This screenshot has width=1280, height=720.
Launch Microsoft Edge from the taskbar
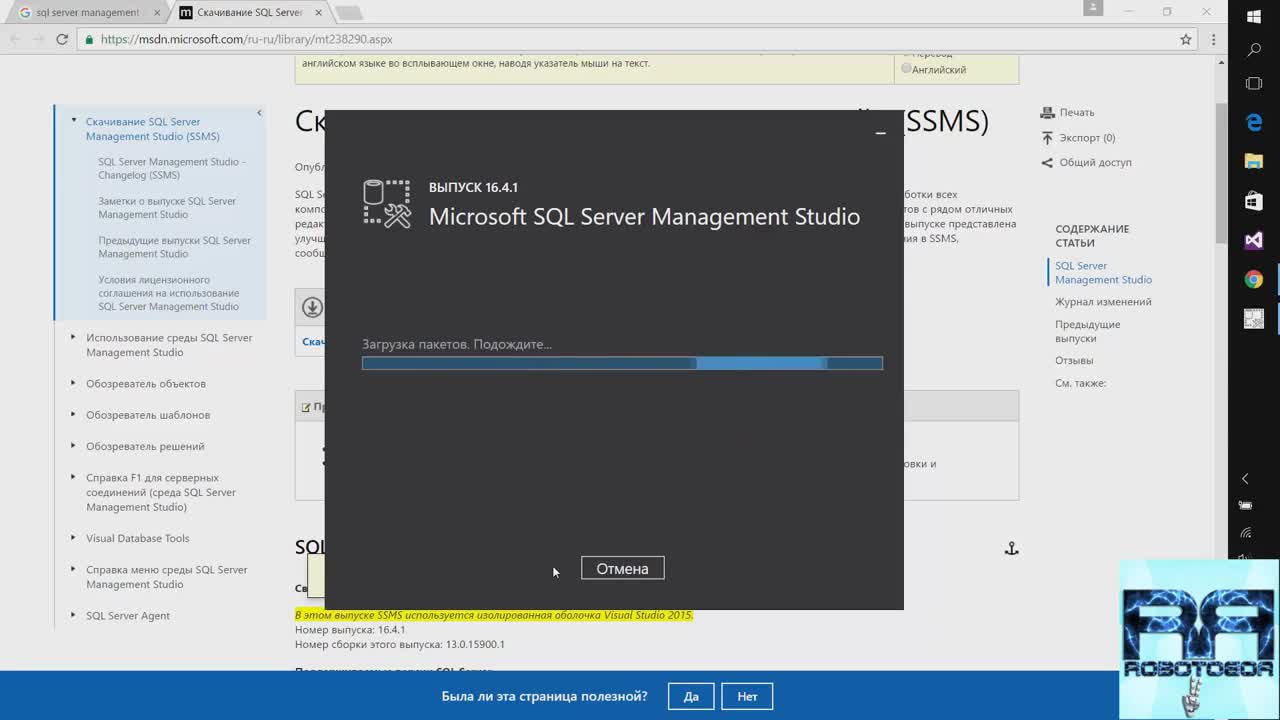(x=1254, y=122)
